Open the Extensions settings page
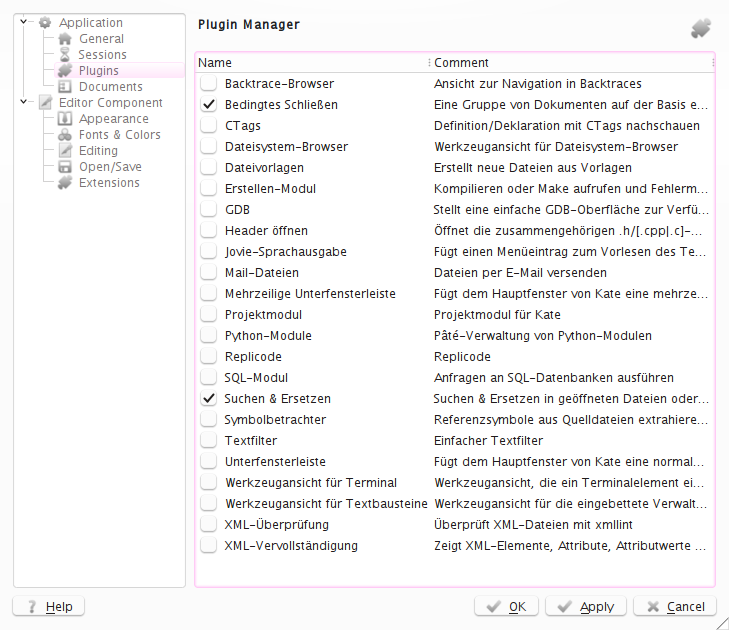 (109, 183)
